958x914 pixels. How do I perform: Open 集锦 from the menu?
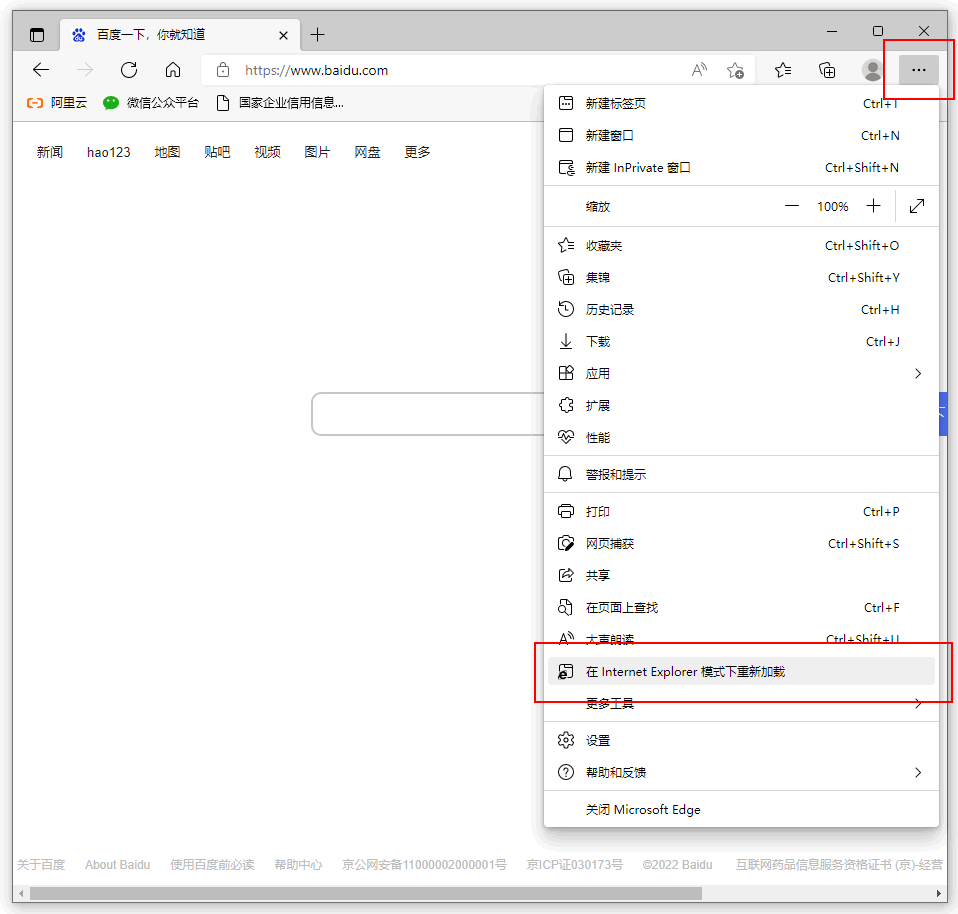(741, 277)
